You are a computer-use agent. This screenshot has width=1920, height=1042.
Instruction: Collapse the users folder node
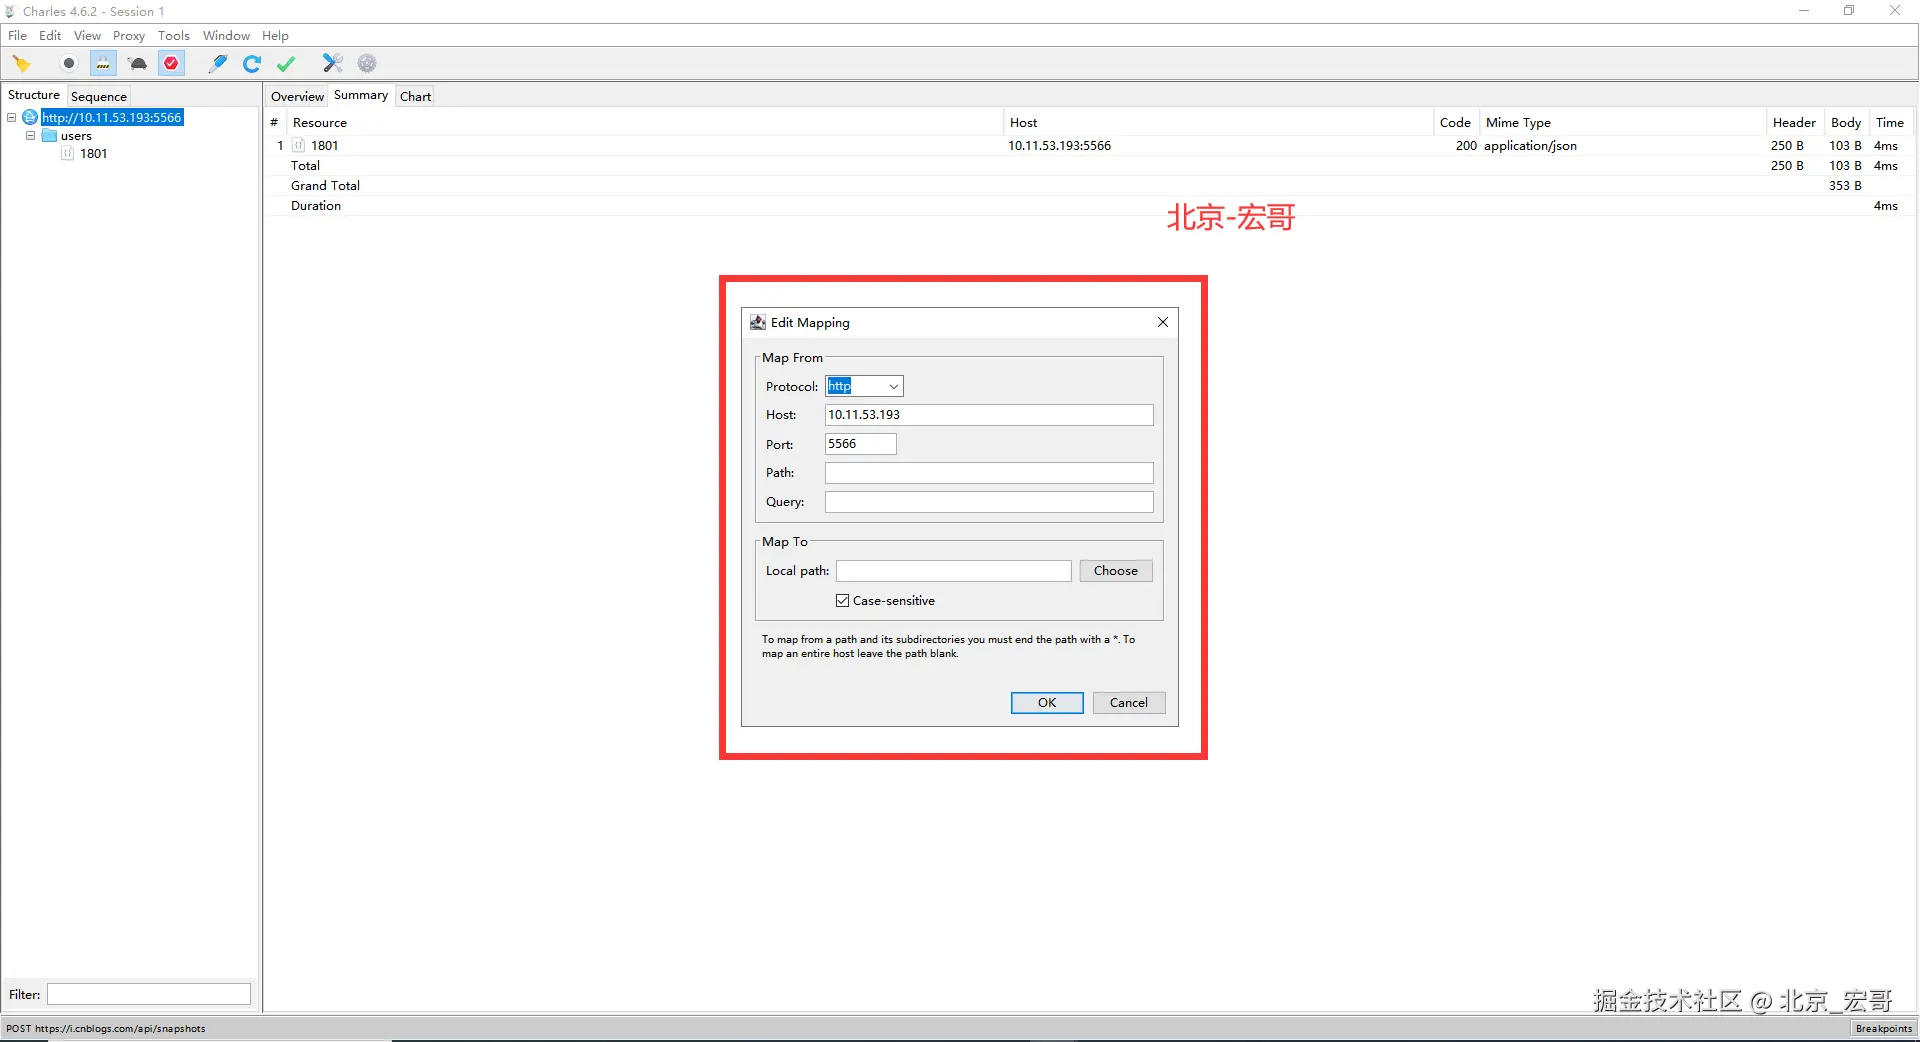(x=30, y=136)
